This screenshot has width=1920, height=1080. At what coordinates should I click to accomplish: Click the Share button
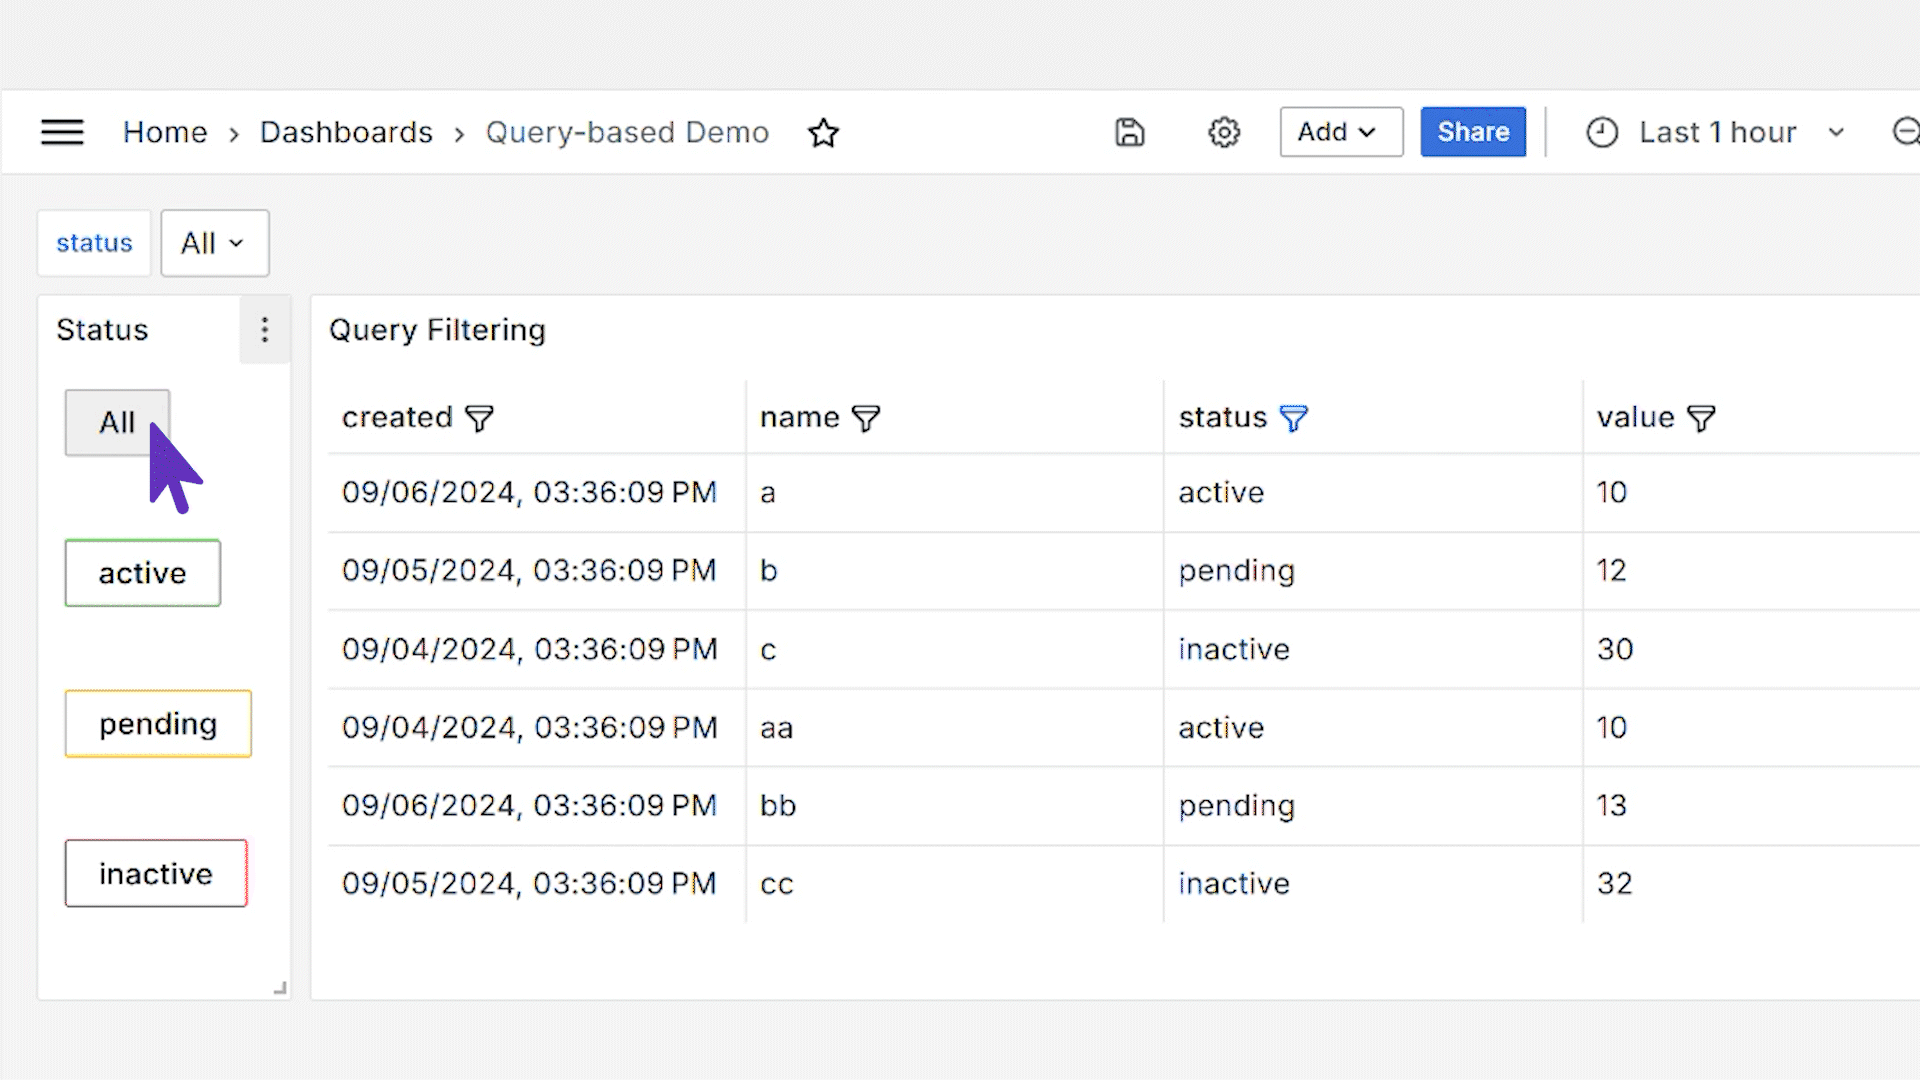point(1472,131)
